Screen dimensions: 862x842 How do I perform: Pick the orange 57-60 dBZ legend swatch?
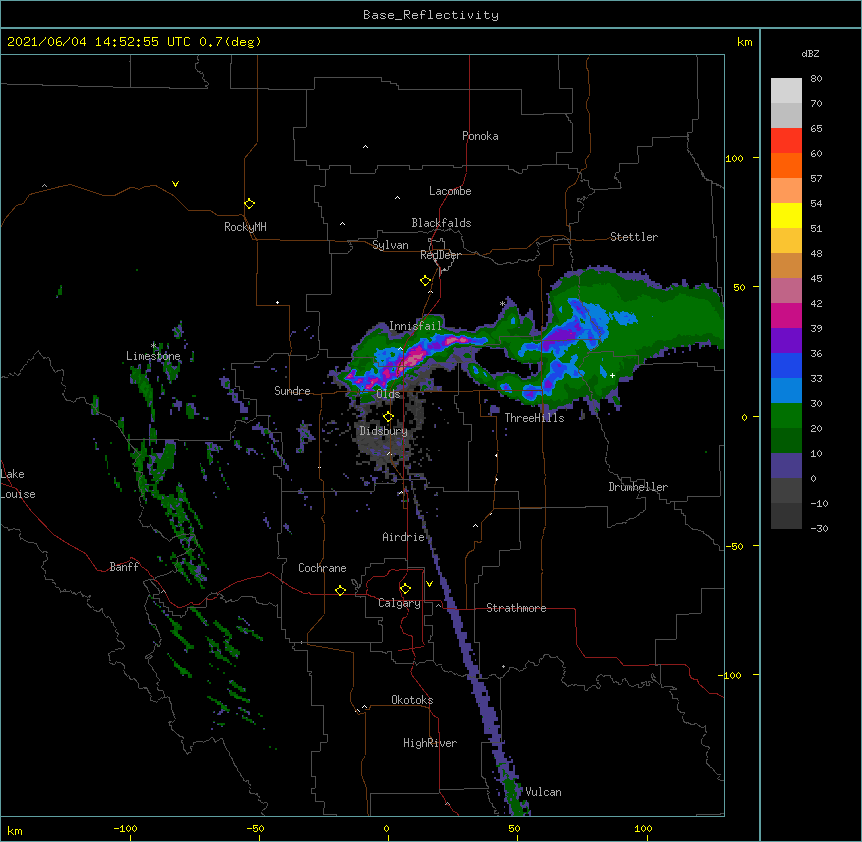pyautogui.click(x=786, y=166)
